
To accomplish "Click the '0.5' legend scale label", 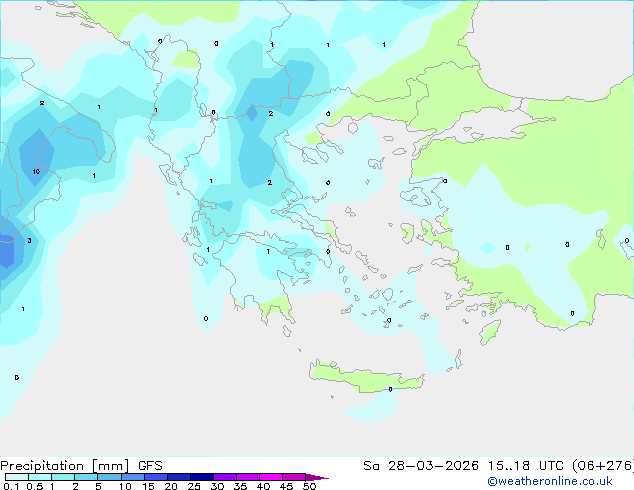I will click(35, 486).
